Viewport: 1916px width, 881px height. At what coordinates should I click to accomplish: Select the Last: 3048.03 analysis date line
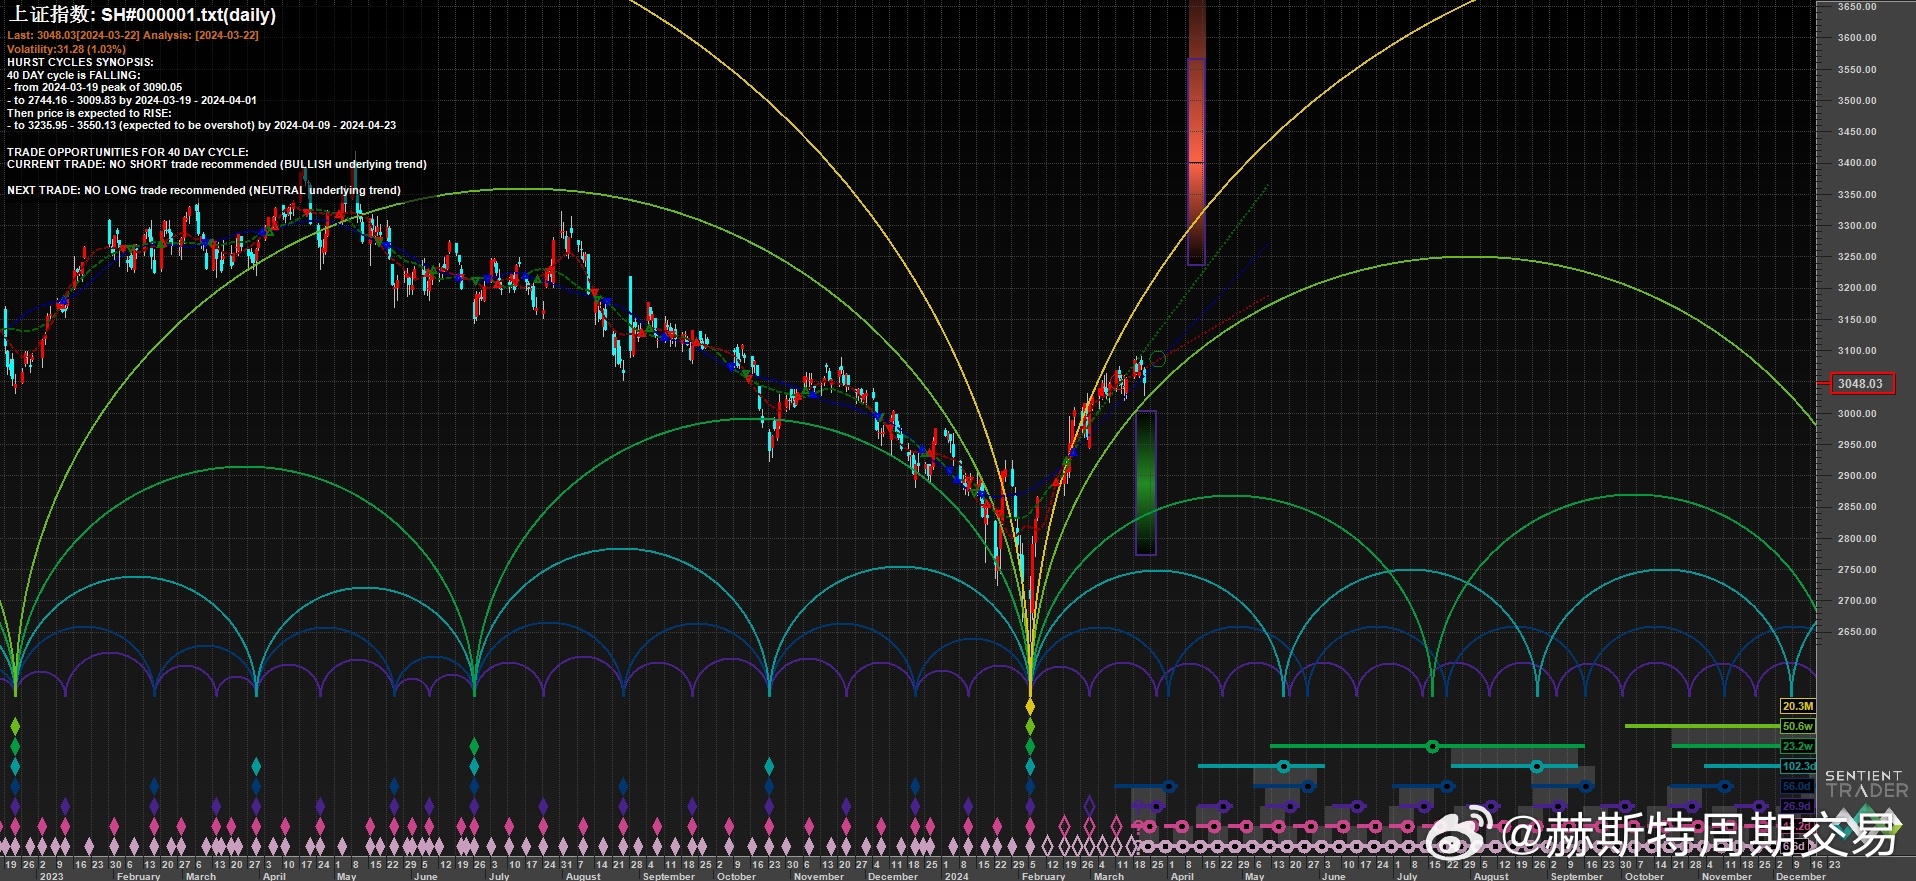[133, 35]
